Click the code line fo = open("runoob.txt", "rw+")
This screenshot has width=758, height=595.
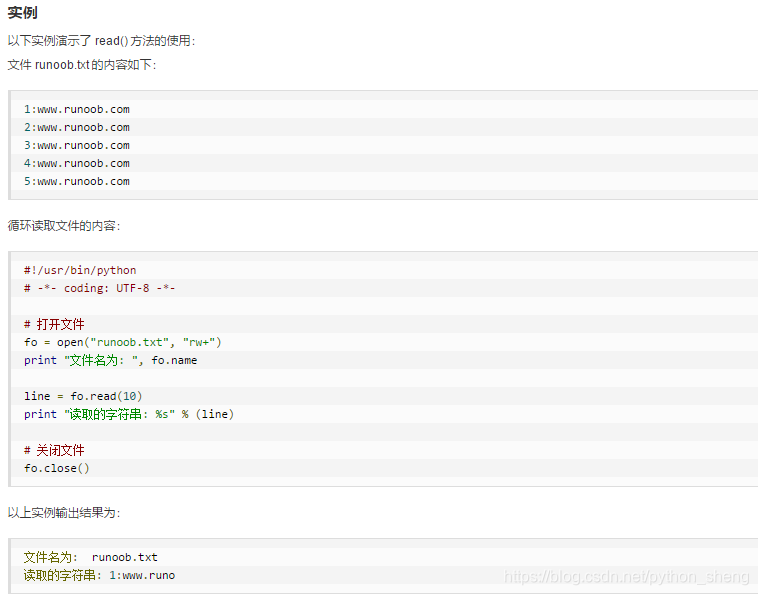123,342
